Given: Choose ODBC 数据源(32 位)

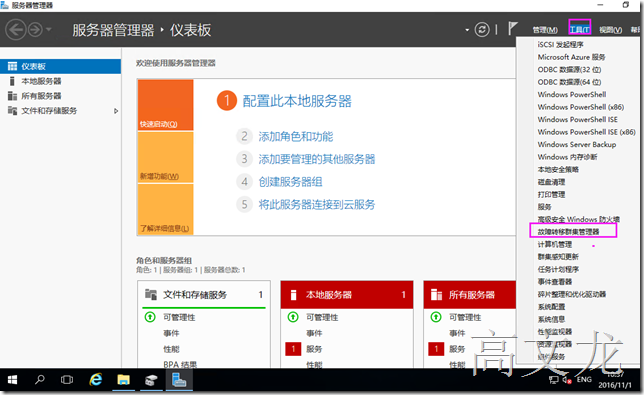Looking at the screenshot, I should click(x=569, y=69).
